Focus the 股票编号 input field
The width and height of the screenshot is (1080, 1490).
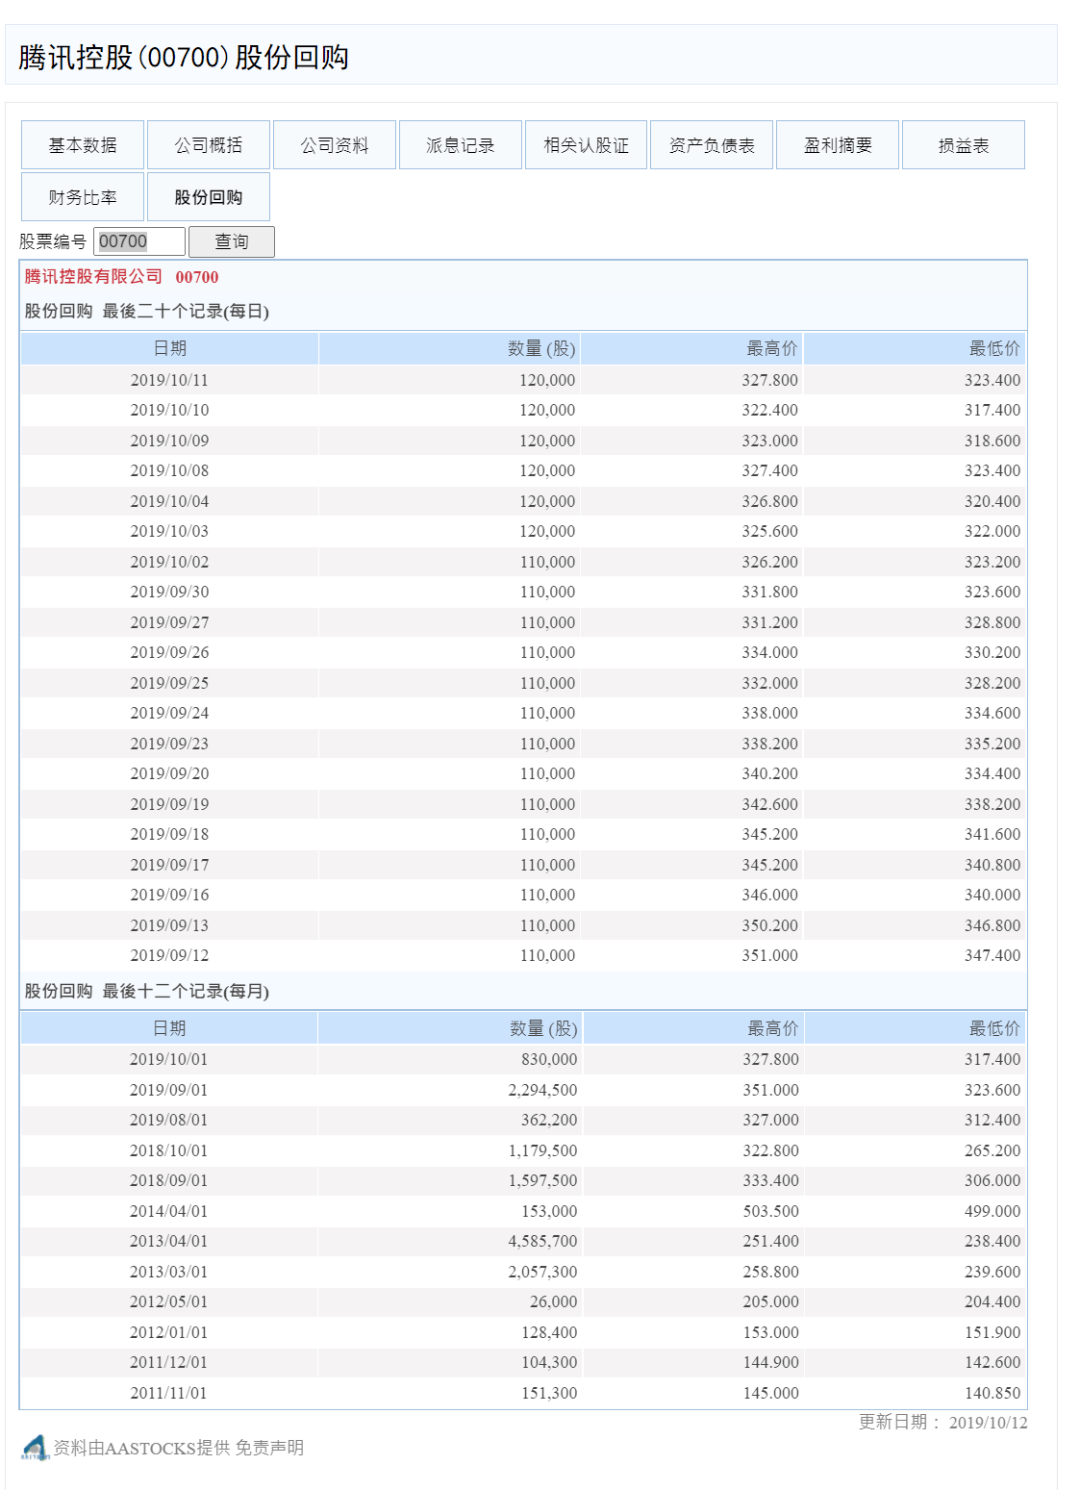click(x=139, y=241)
